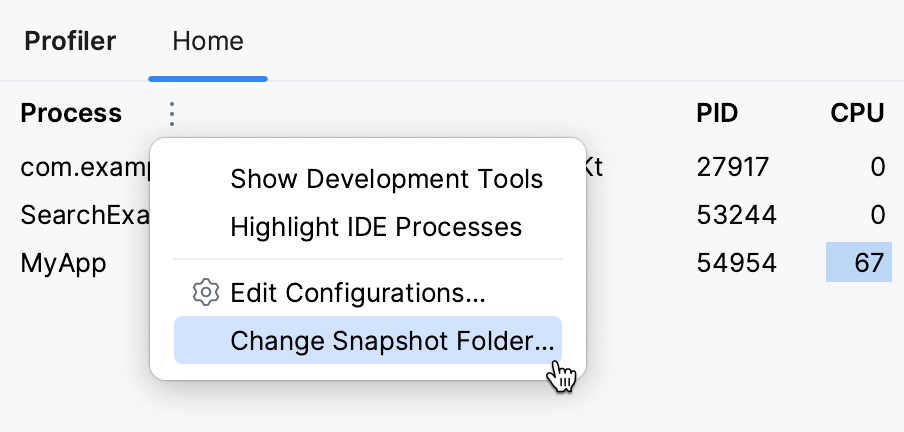
Task: Click the CPU value for PID 53244
Action: 877,215
